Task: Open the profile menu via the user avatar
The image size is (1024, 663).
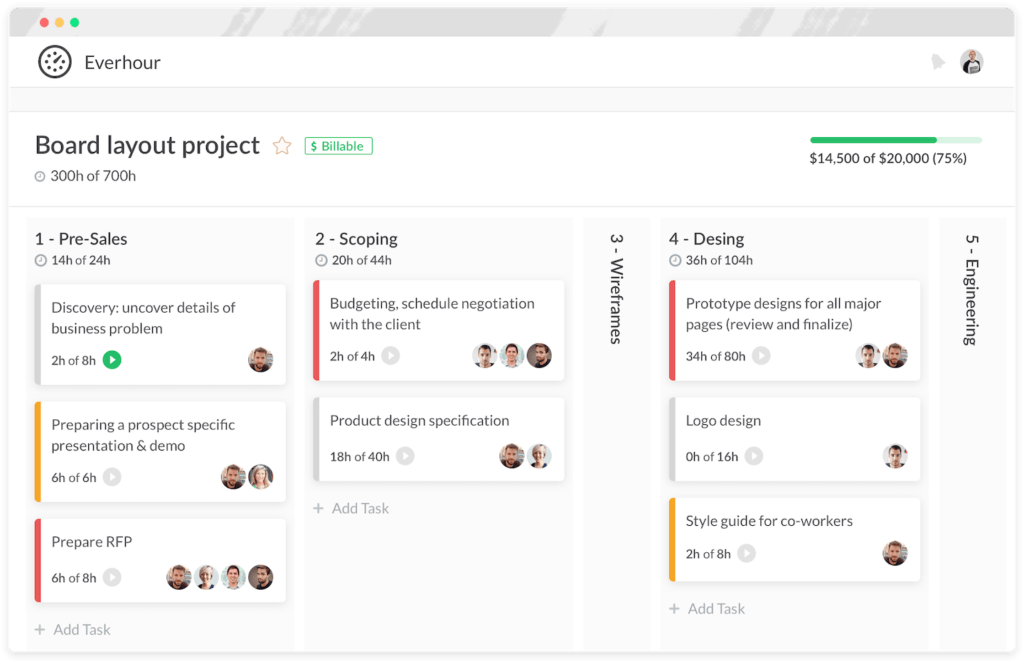Action: click(x=971, y=61)
